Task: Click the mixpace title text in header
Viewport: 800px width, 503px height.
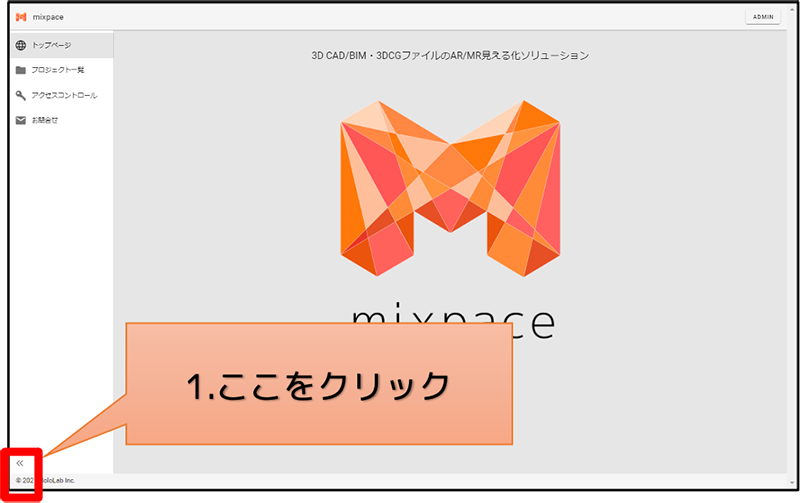Action: tap(48, 17)
